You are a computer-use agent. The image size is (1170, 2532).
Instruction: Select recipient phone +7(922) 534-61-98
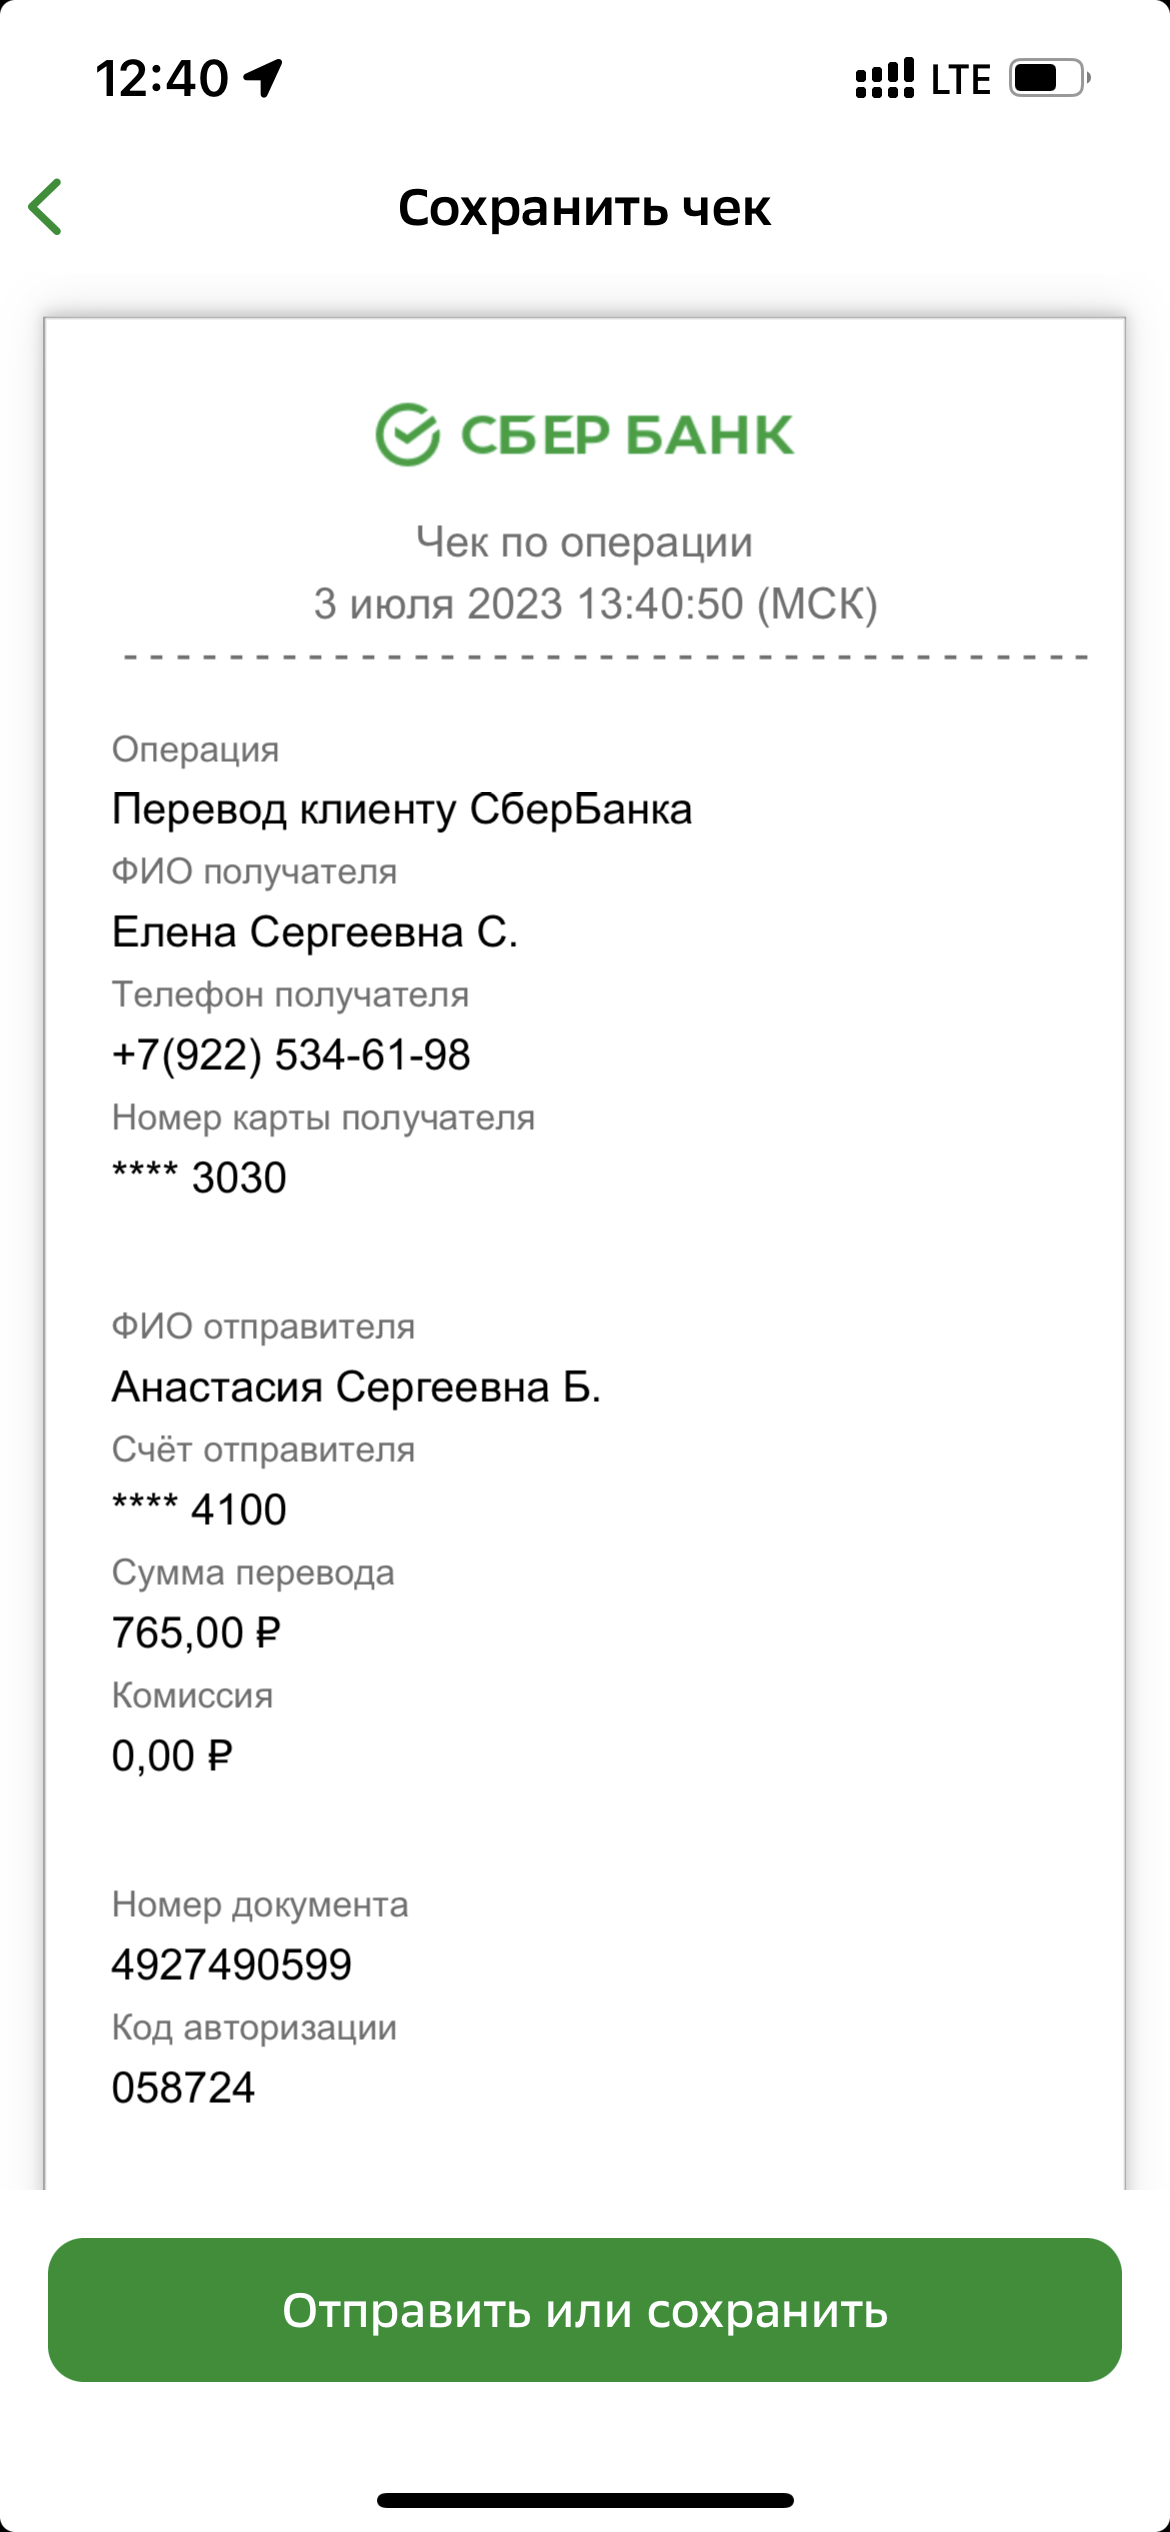(x=291, y=1055)
